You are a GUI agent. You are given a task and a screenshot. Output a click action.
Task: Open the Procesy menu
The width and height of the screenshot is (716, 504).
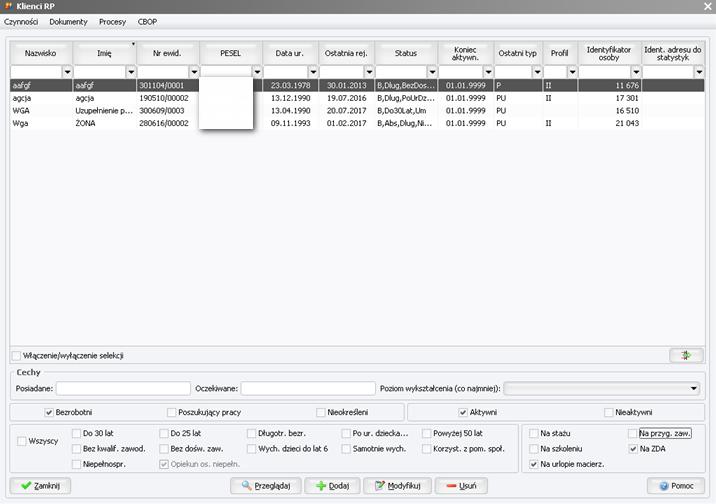tap(112, 21)
